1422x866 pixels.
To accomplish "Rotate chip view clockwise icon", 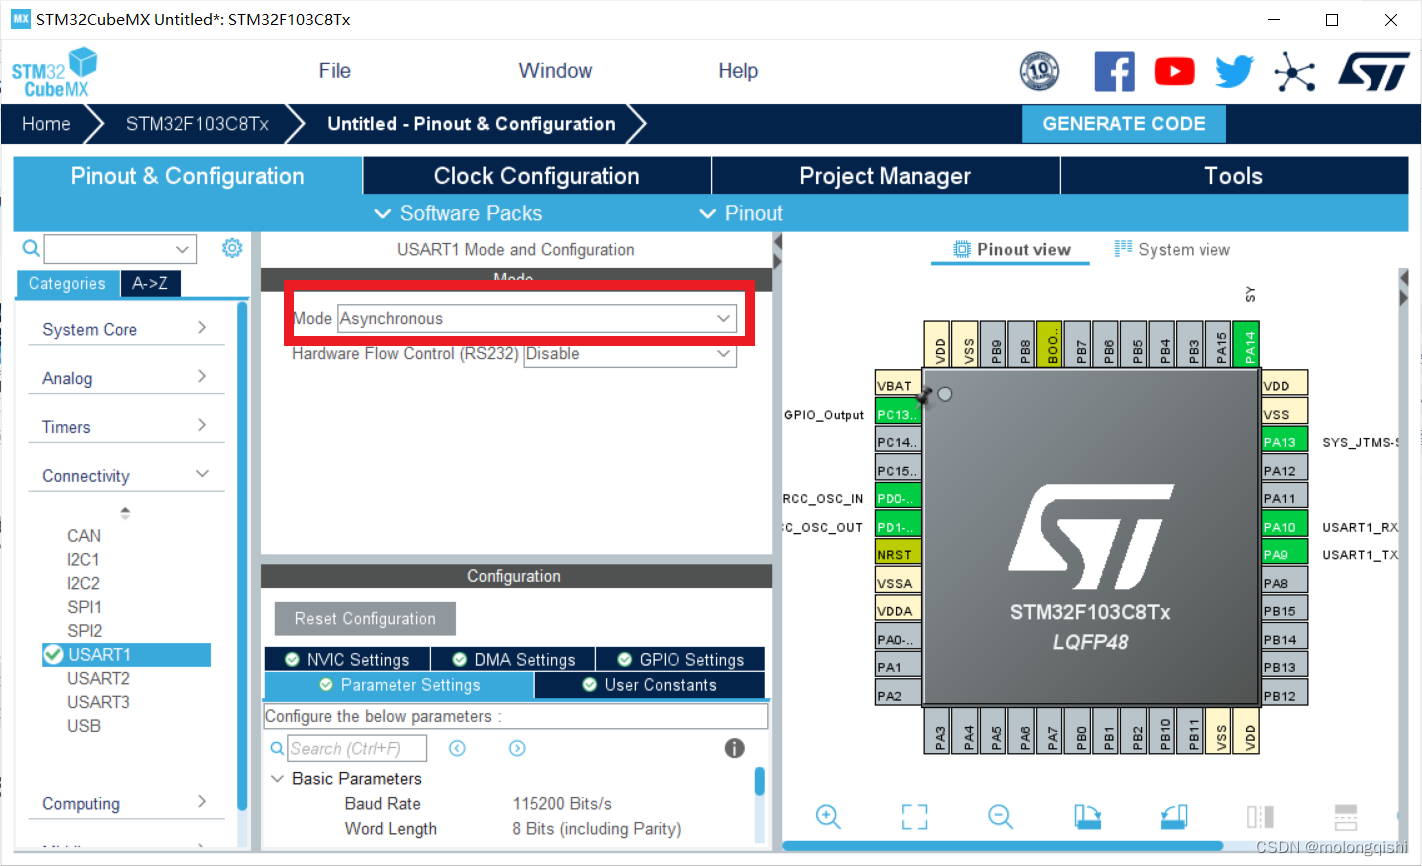I will click(1088, 816).
